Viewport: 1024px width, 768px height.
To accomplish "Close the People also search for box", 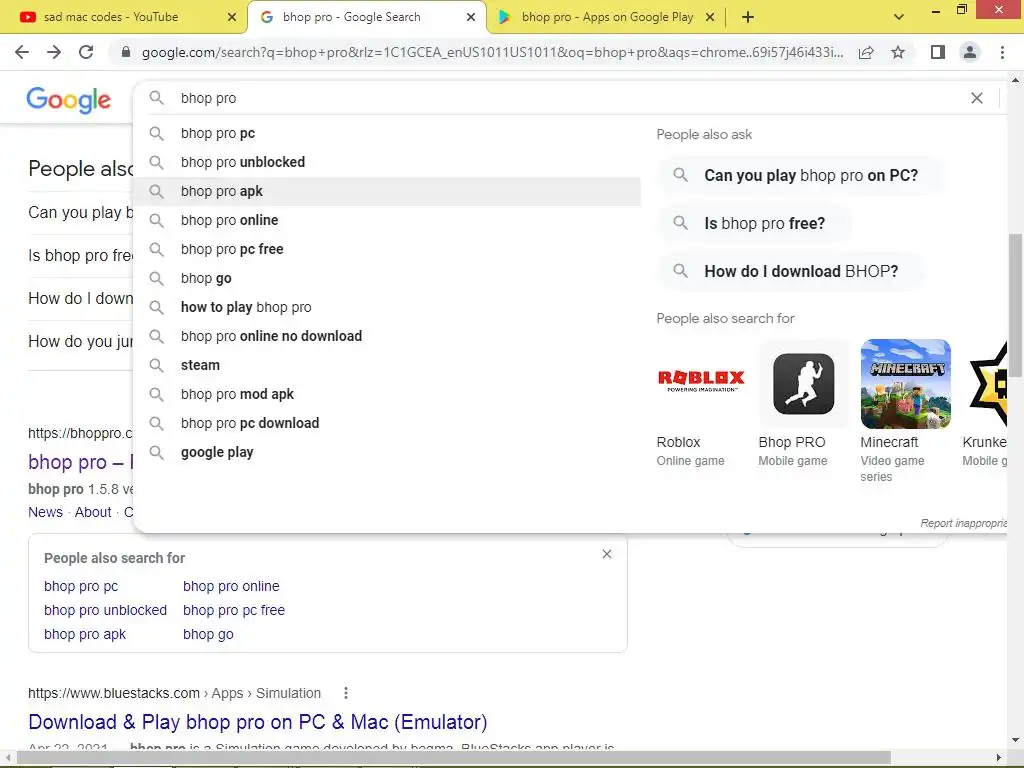I will 607,554.
